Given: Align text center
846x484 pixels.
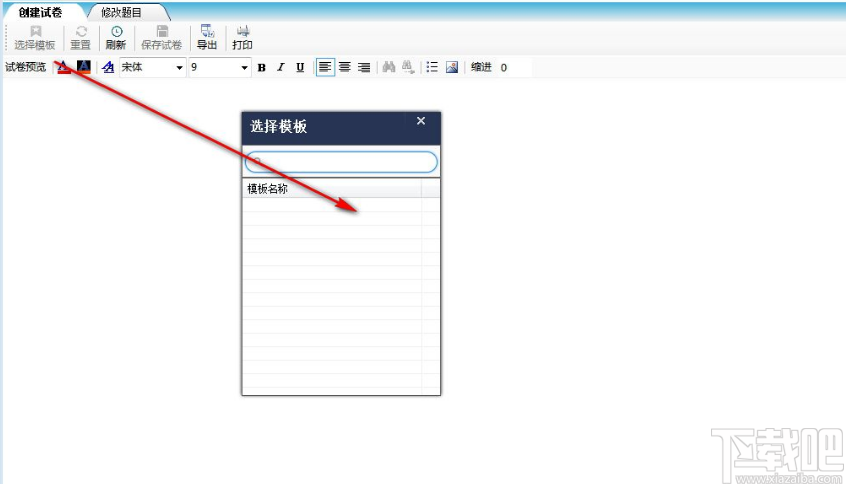Looking at the screenshot, I should [345, 67].
